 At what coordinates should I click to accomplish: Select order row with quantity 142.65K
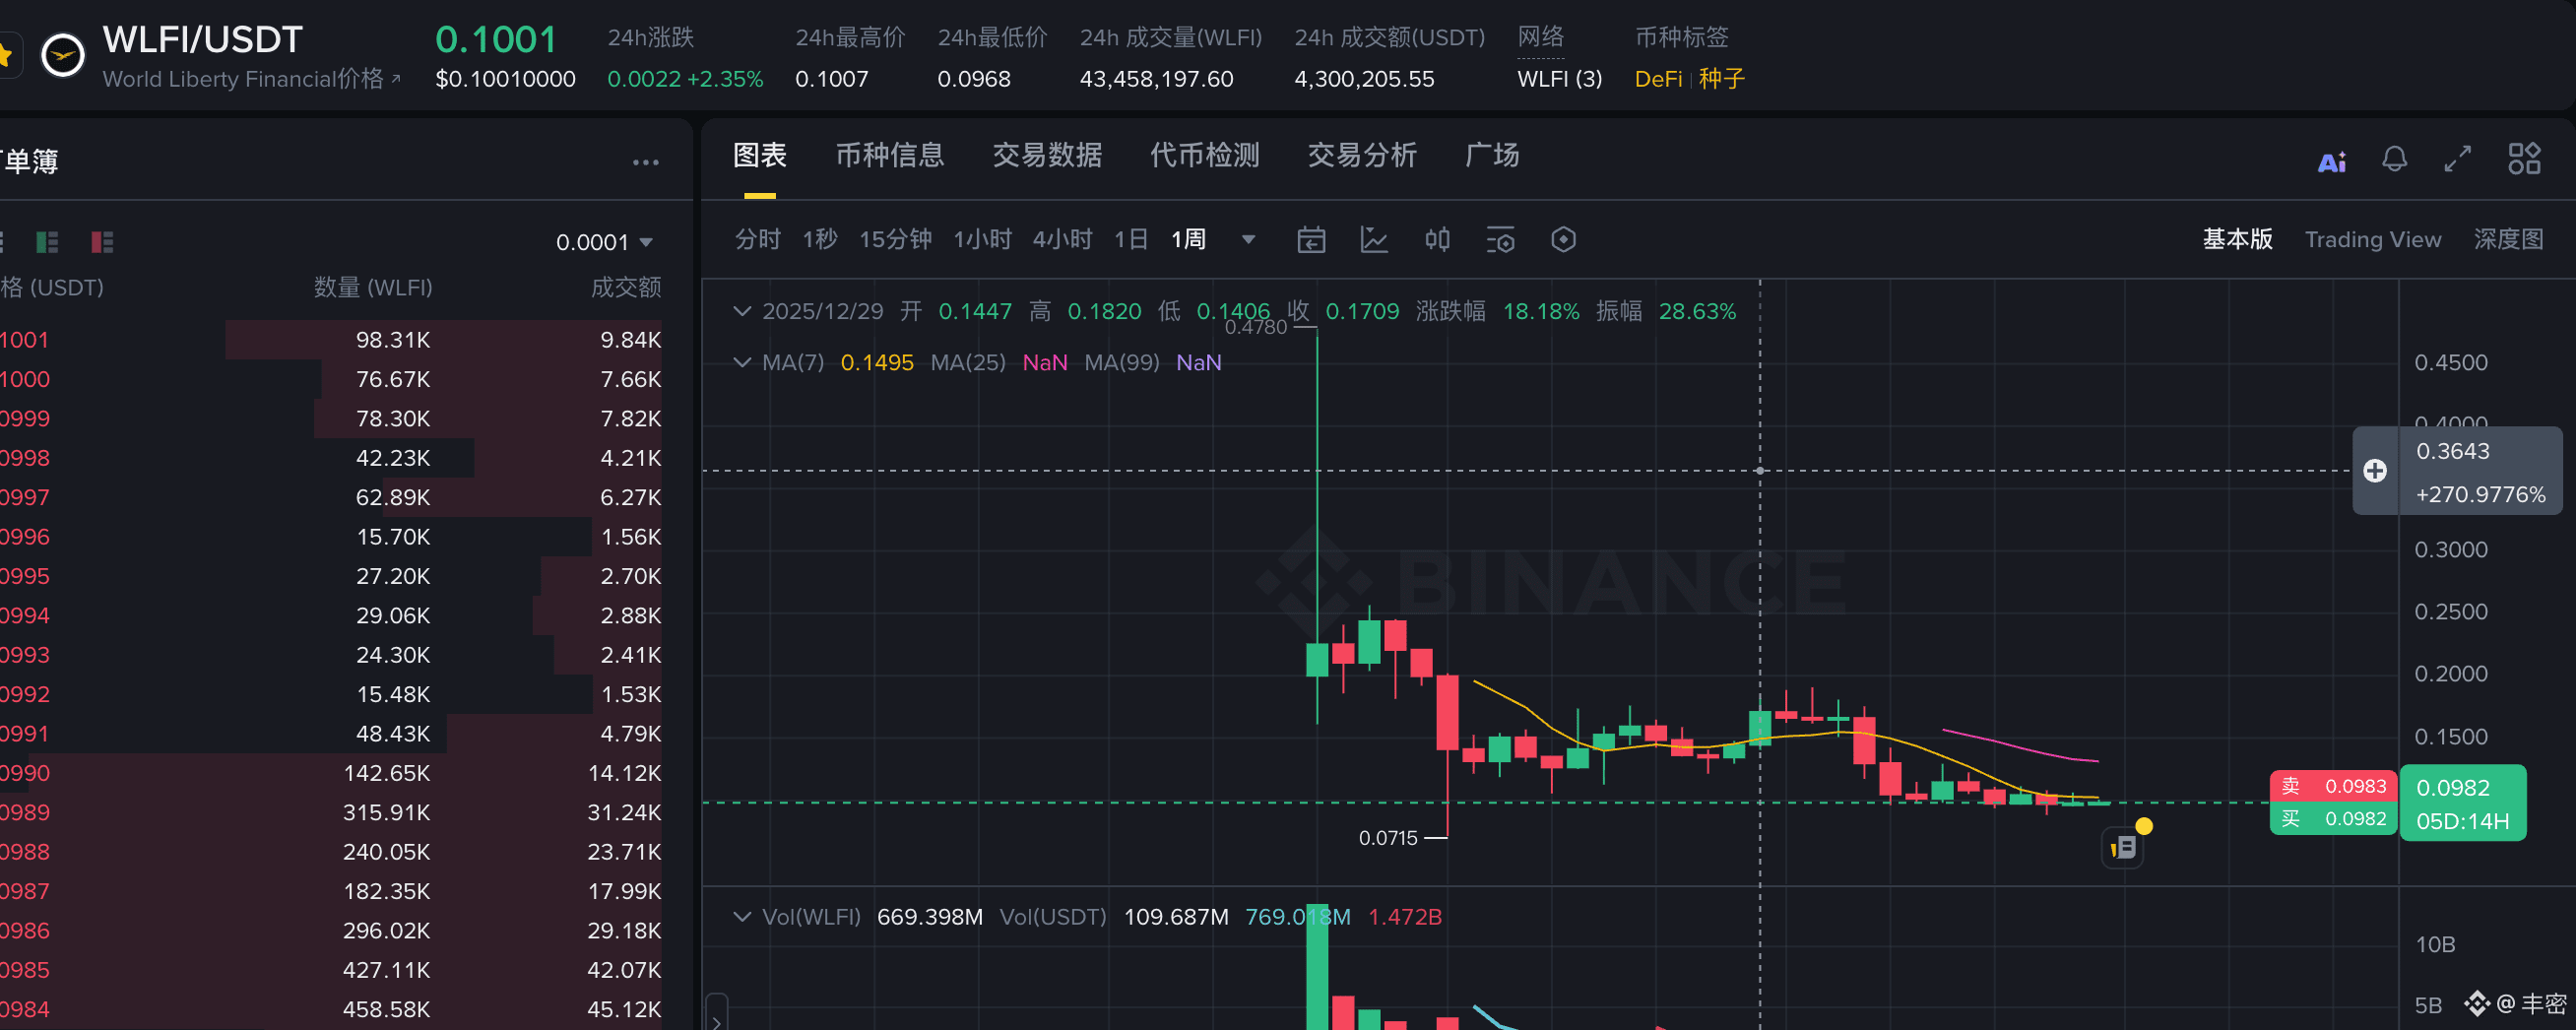331,773
